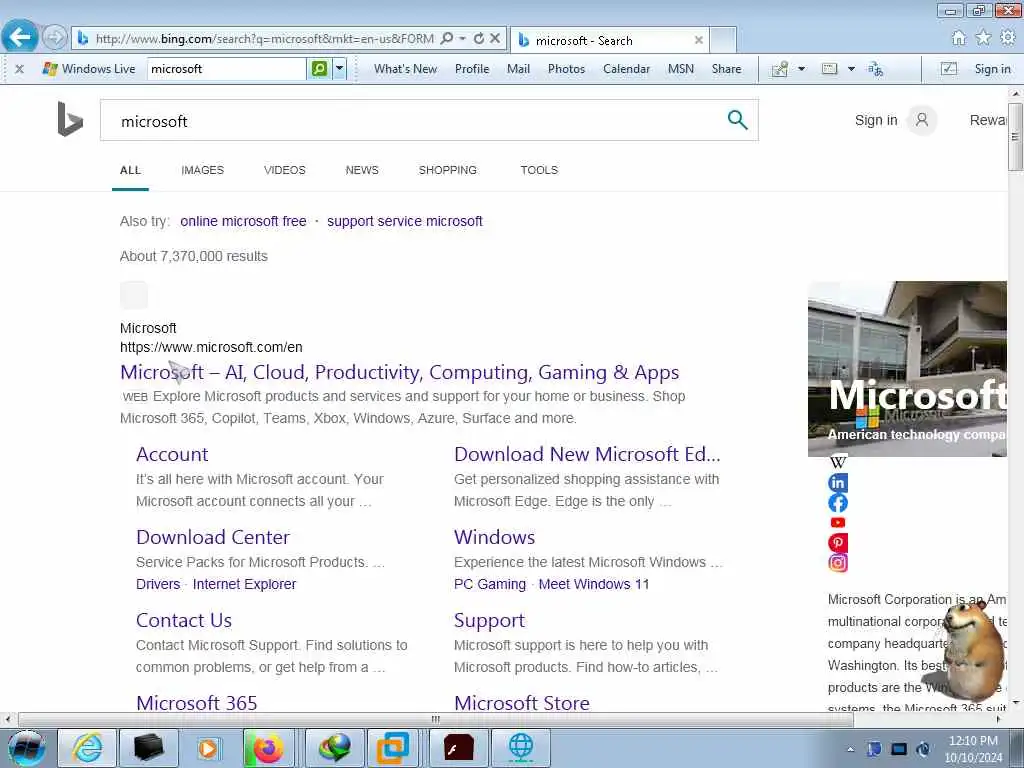
Task: Click the refresh icon in address bar
Action: (x=479, y=39)
